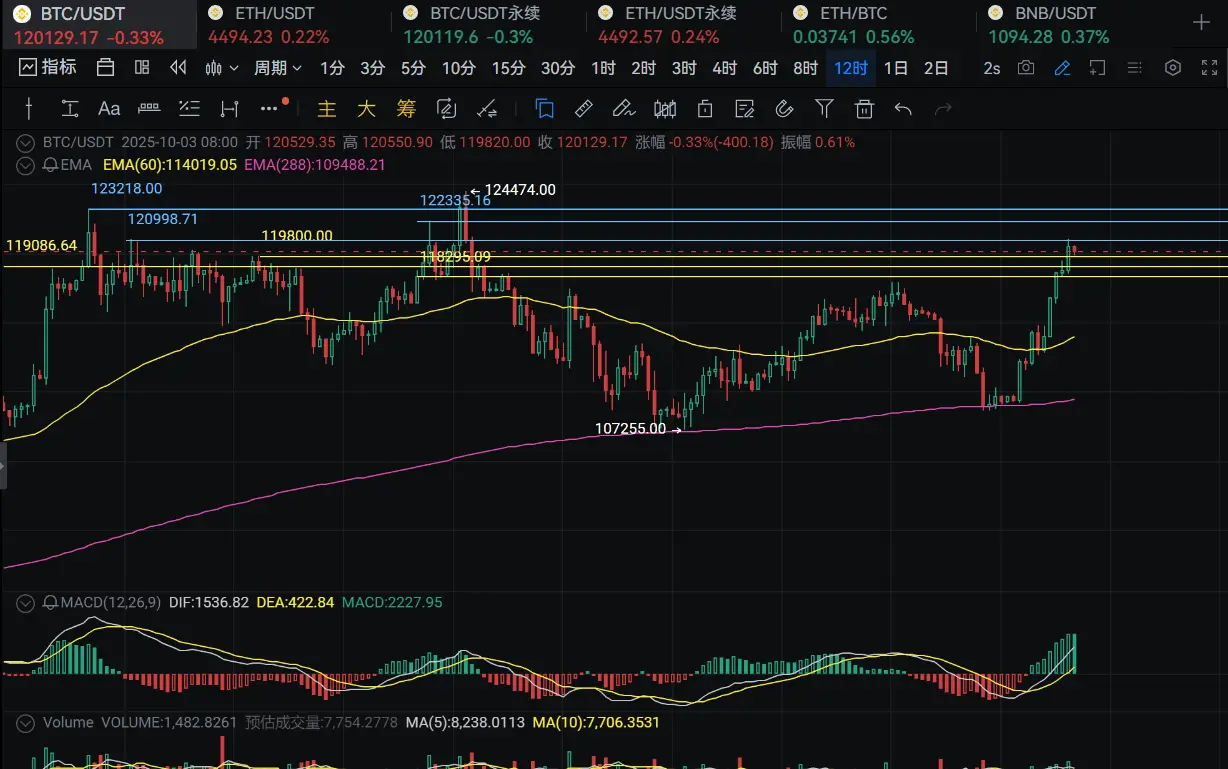Collapse the MACD indicator chevron
The width and height of the screenshot is (1228, 769).
(x=27, y=603)
